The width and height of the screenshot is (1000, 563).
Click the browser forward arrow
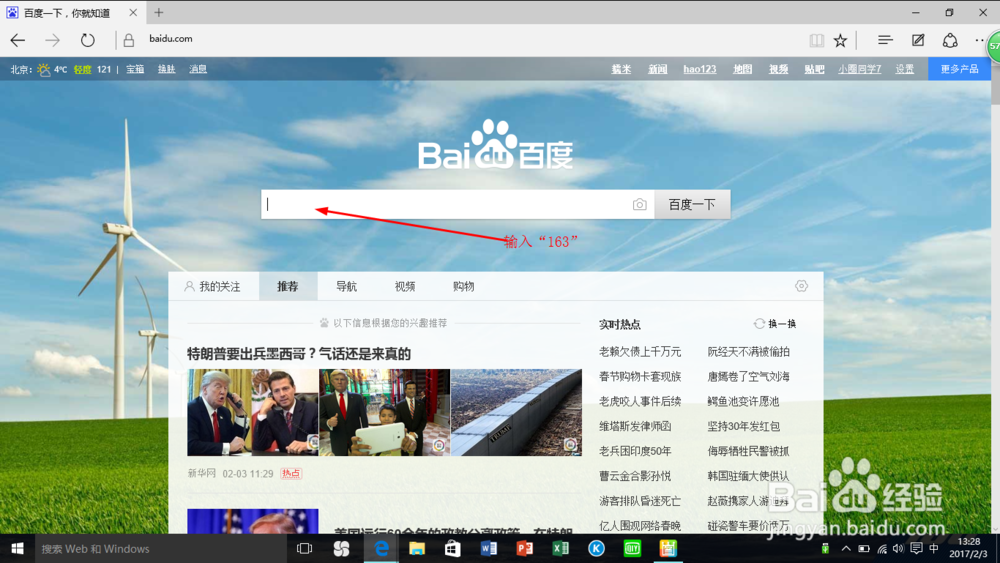(52, 40)
